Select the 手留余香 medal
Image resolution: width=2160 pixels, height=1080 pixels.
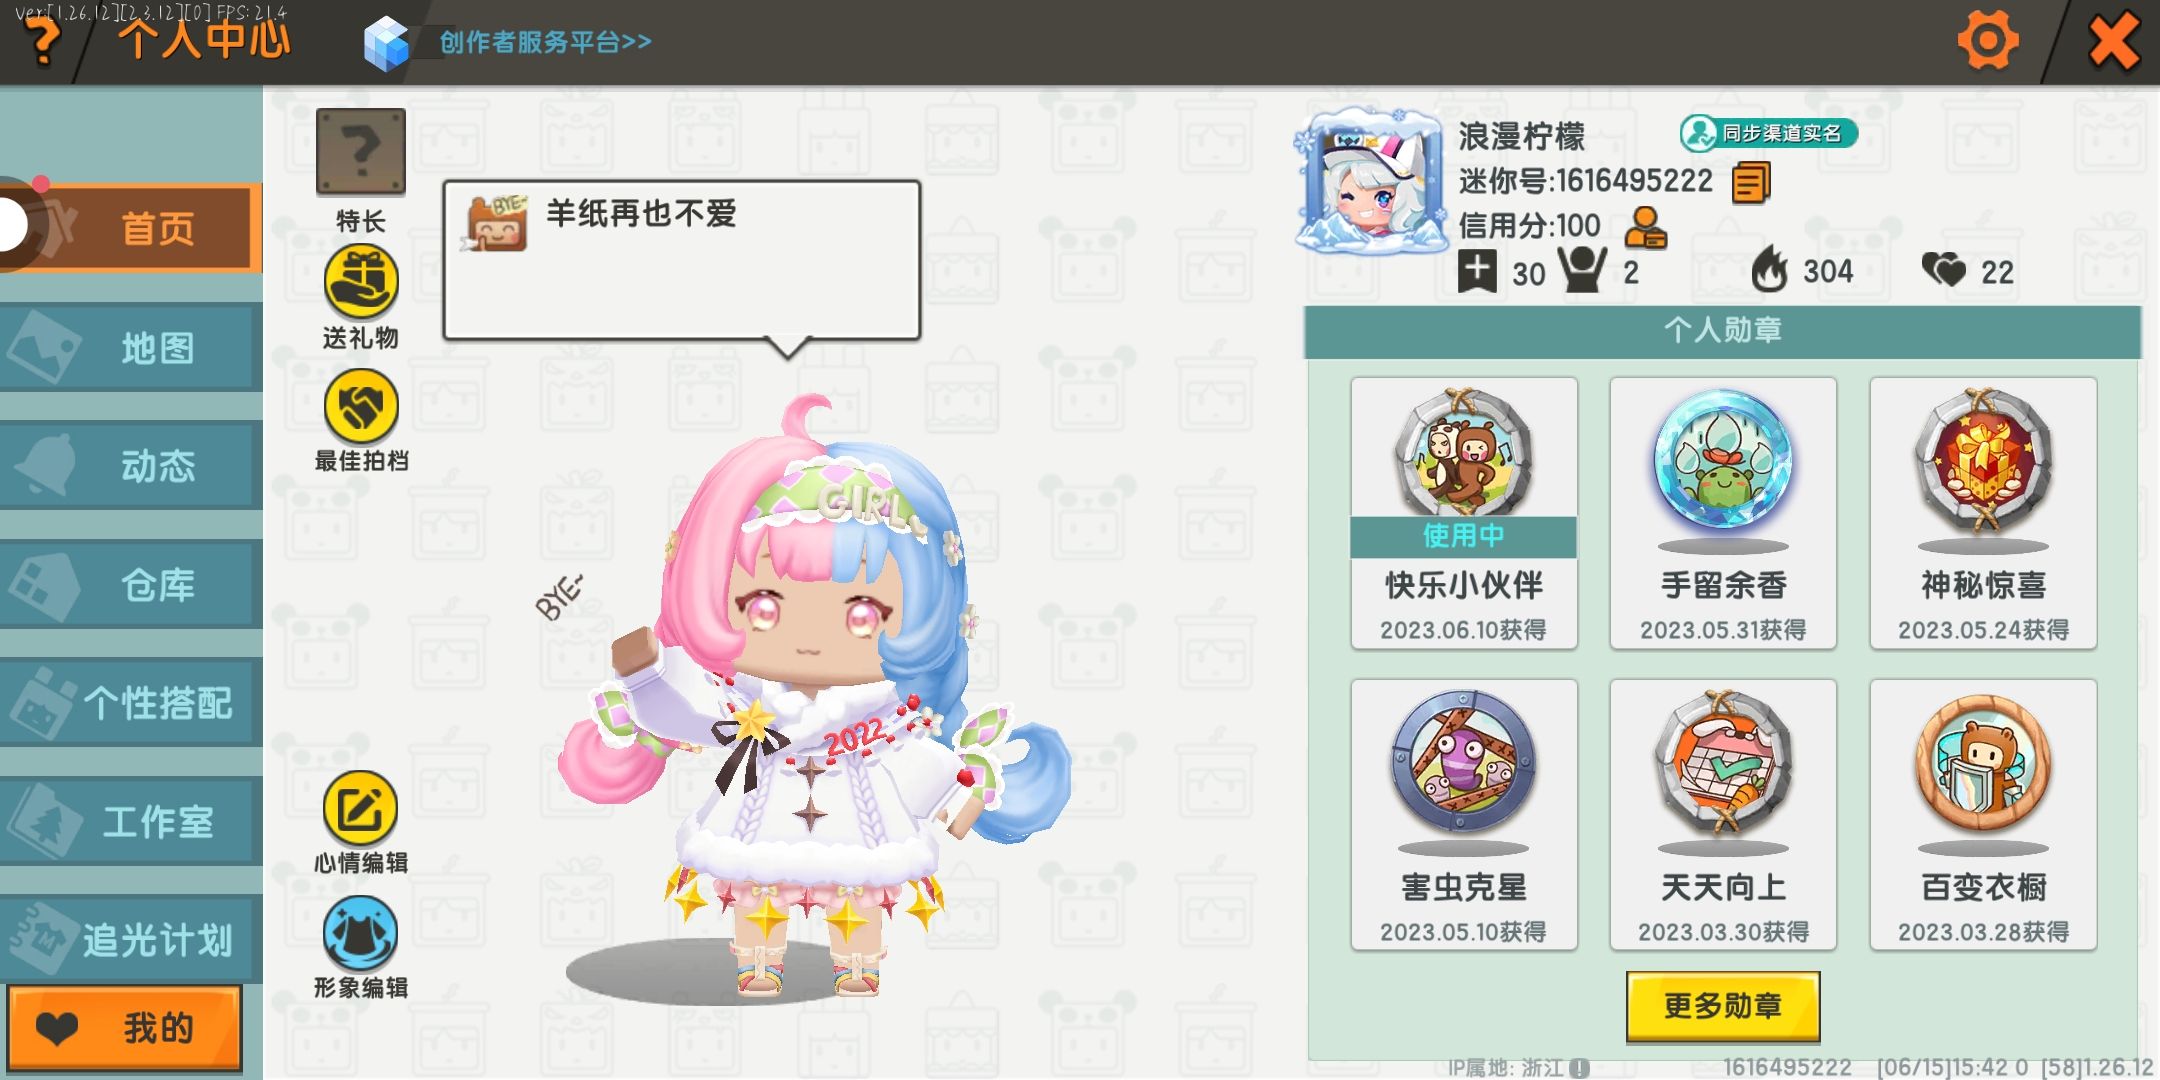(1723, 513)
